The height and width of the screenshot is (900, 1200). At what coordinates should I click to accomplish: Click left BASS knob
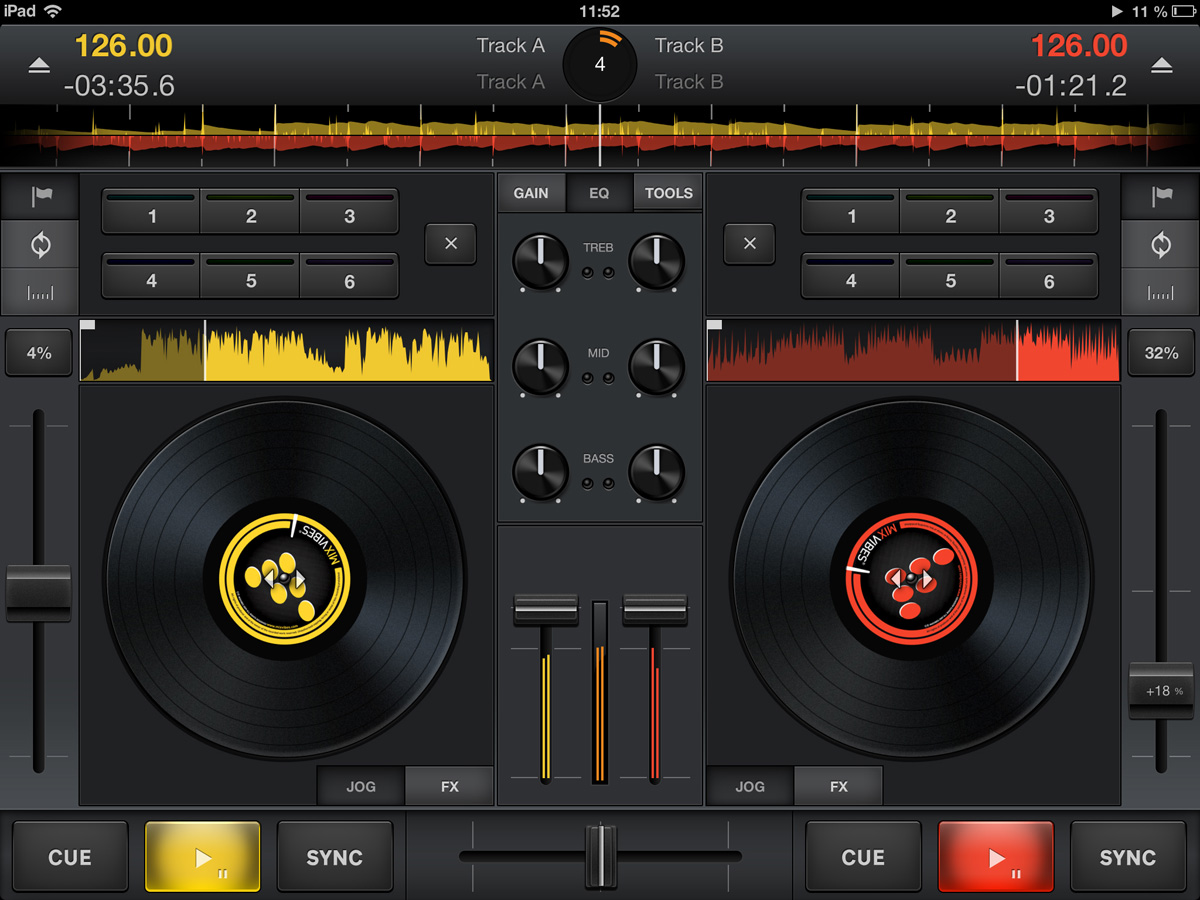pyautogui.click(x=540, y=471)
